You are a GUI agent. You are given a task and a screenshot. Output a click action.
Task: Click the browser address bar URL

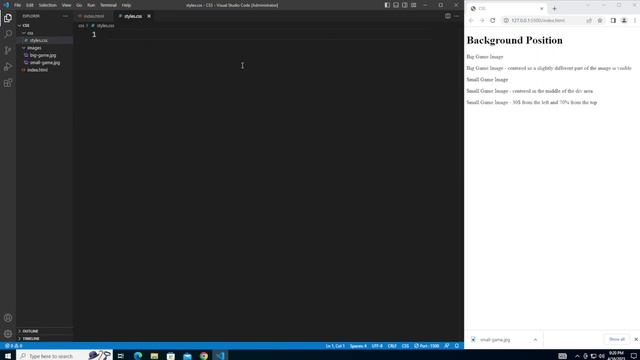click(x=538, y=20)
